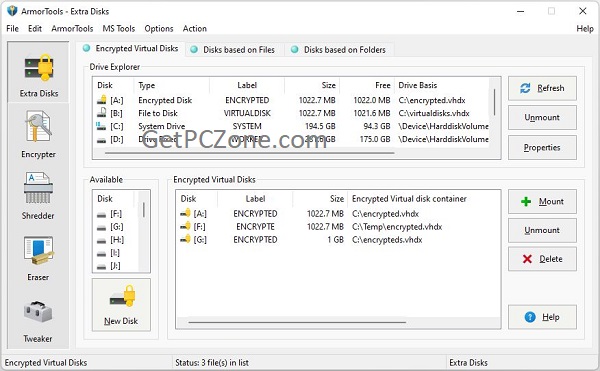This screenshot has height=371, width=600.
Task: Click the 1 GB size cell
Action: (335, 240)
